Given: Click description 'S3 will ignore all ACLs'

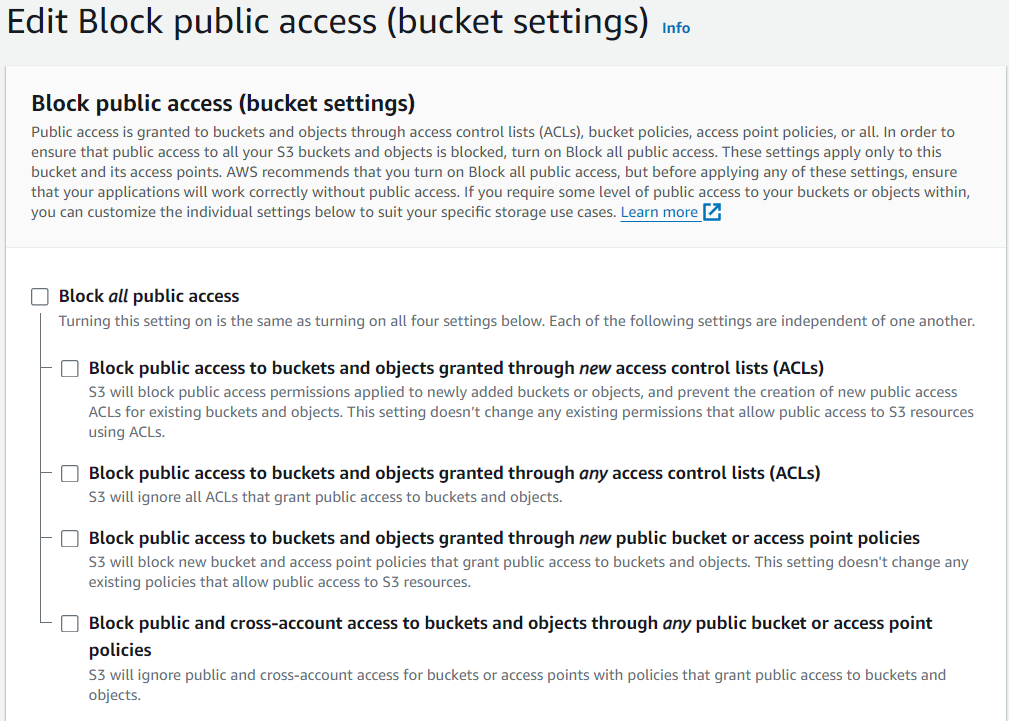Looking at the screenshot, I should pyautogui.click(x=325, y=497).
